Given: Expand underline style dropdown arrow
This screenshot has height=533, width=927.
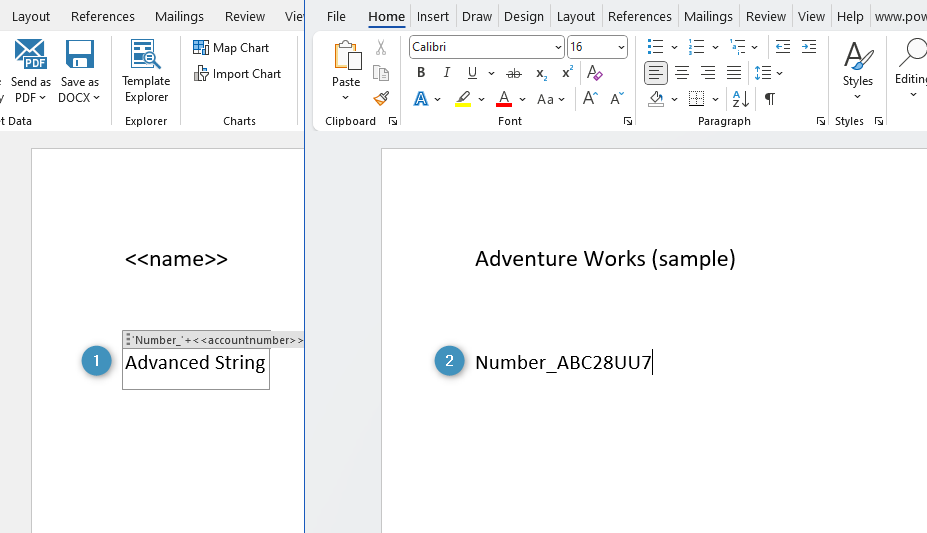Looking at the screenshot, I should click(x=491, y=73).
